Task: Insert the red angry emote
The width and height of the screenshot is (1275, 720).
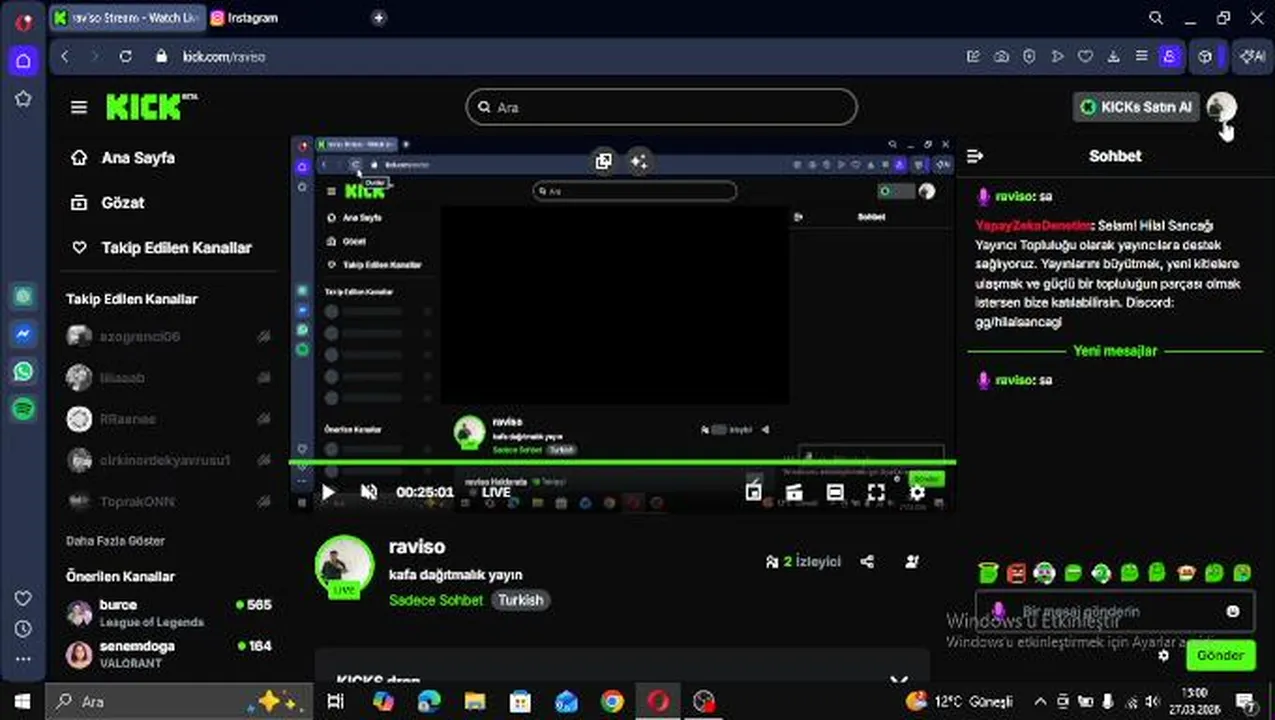Action: (x=1016, y=573)
